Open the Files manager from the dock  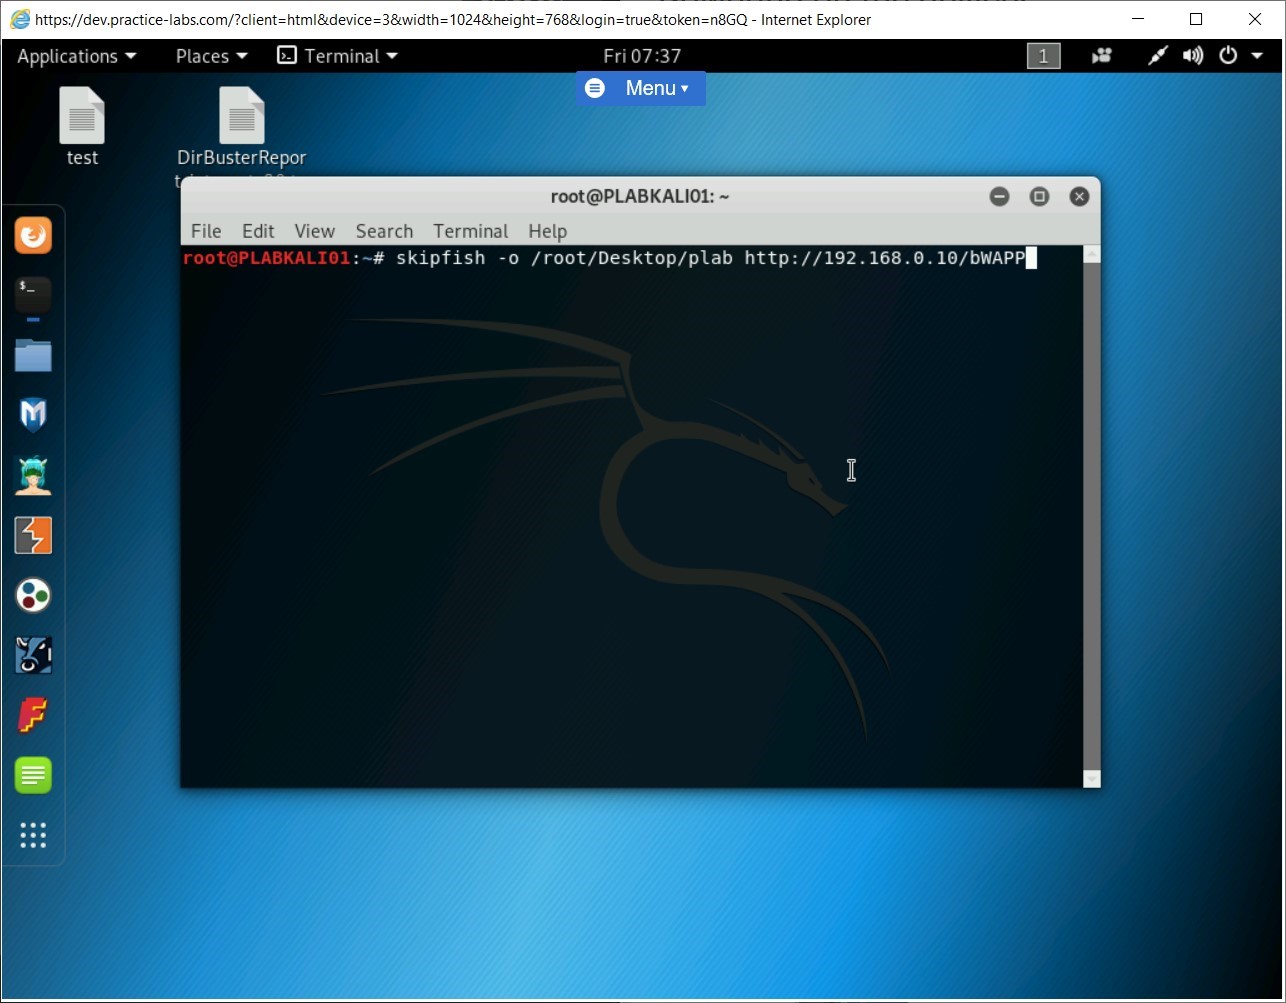click(33, 355)
